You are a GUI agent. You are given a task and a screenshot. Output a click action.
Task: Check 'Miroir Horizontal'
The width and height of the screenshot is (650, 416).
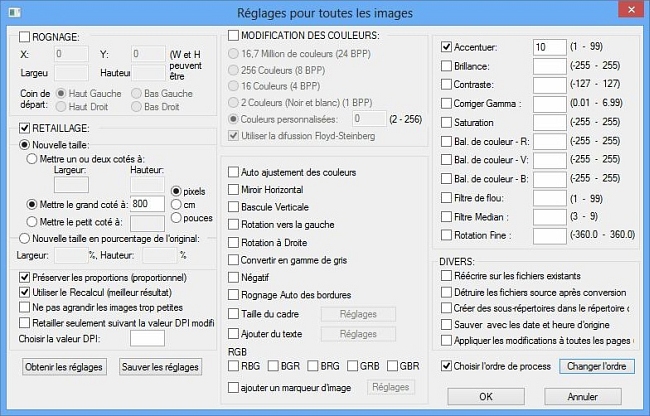[233, 189]
